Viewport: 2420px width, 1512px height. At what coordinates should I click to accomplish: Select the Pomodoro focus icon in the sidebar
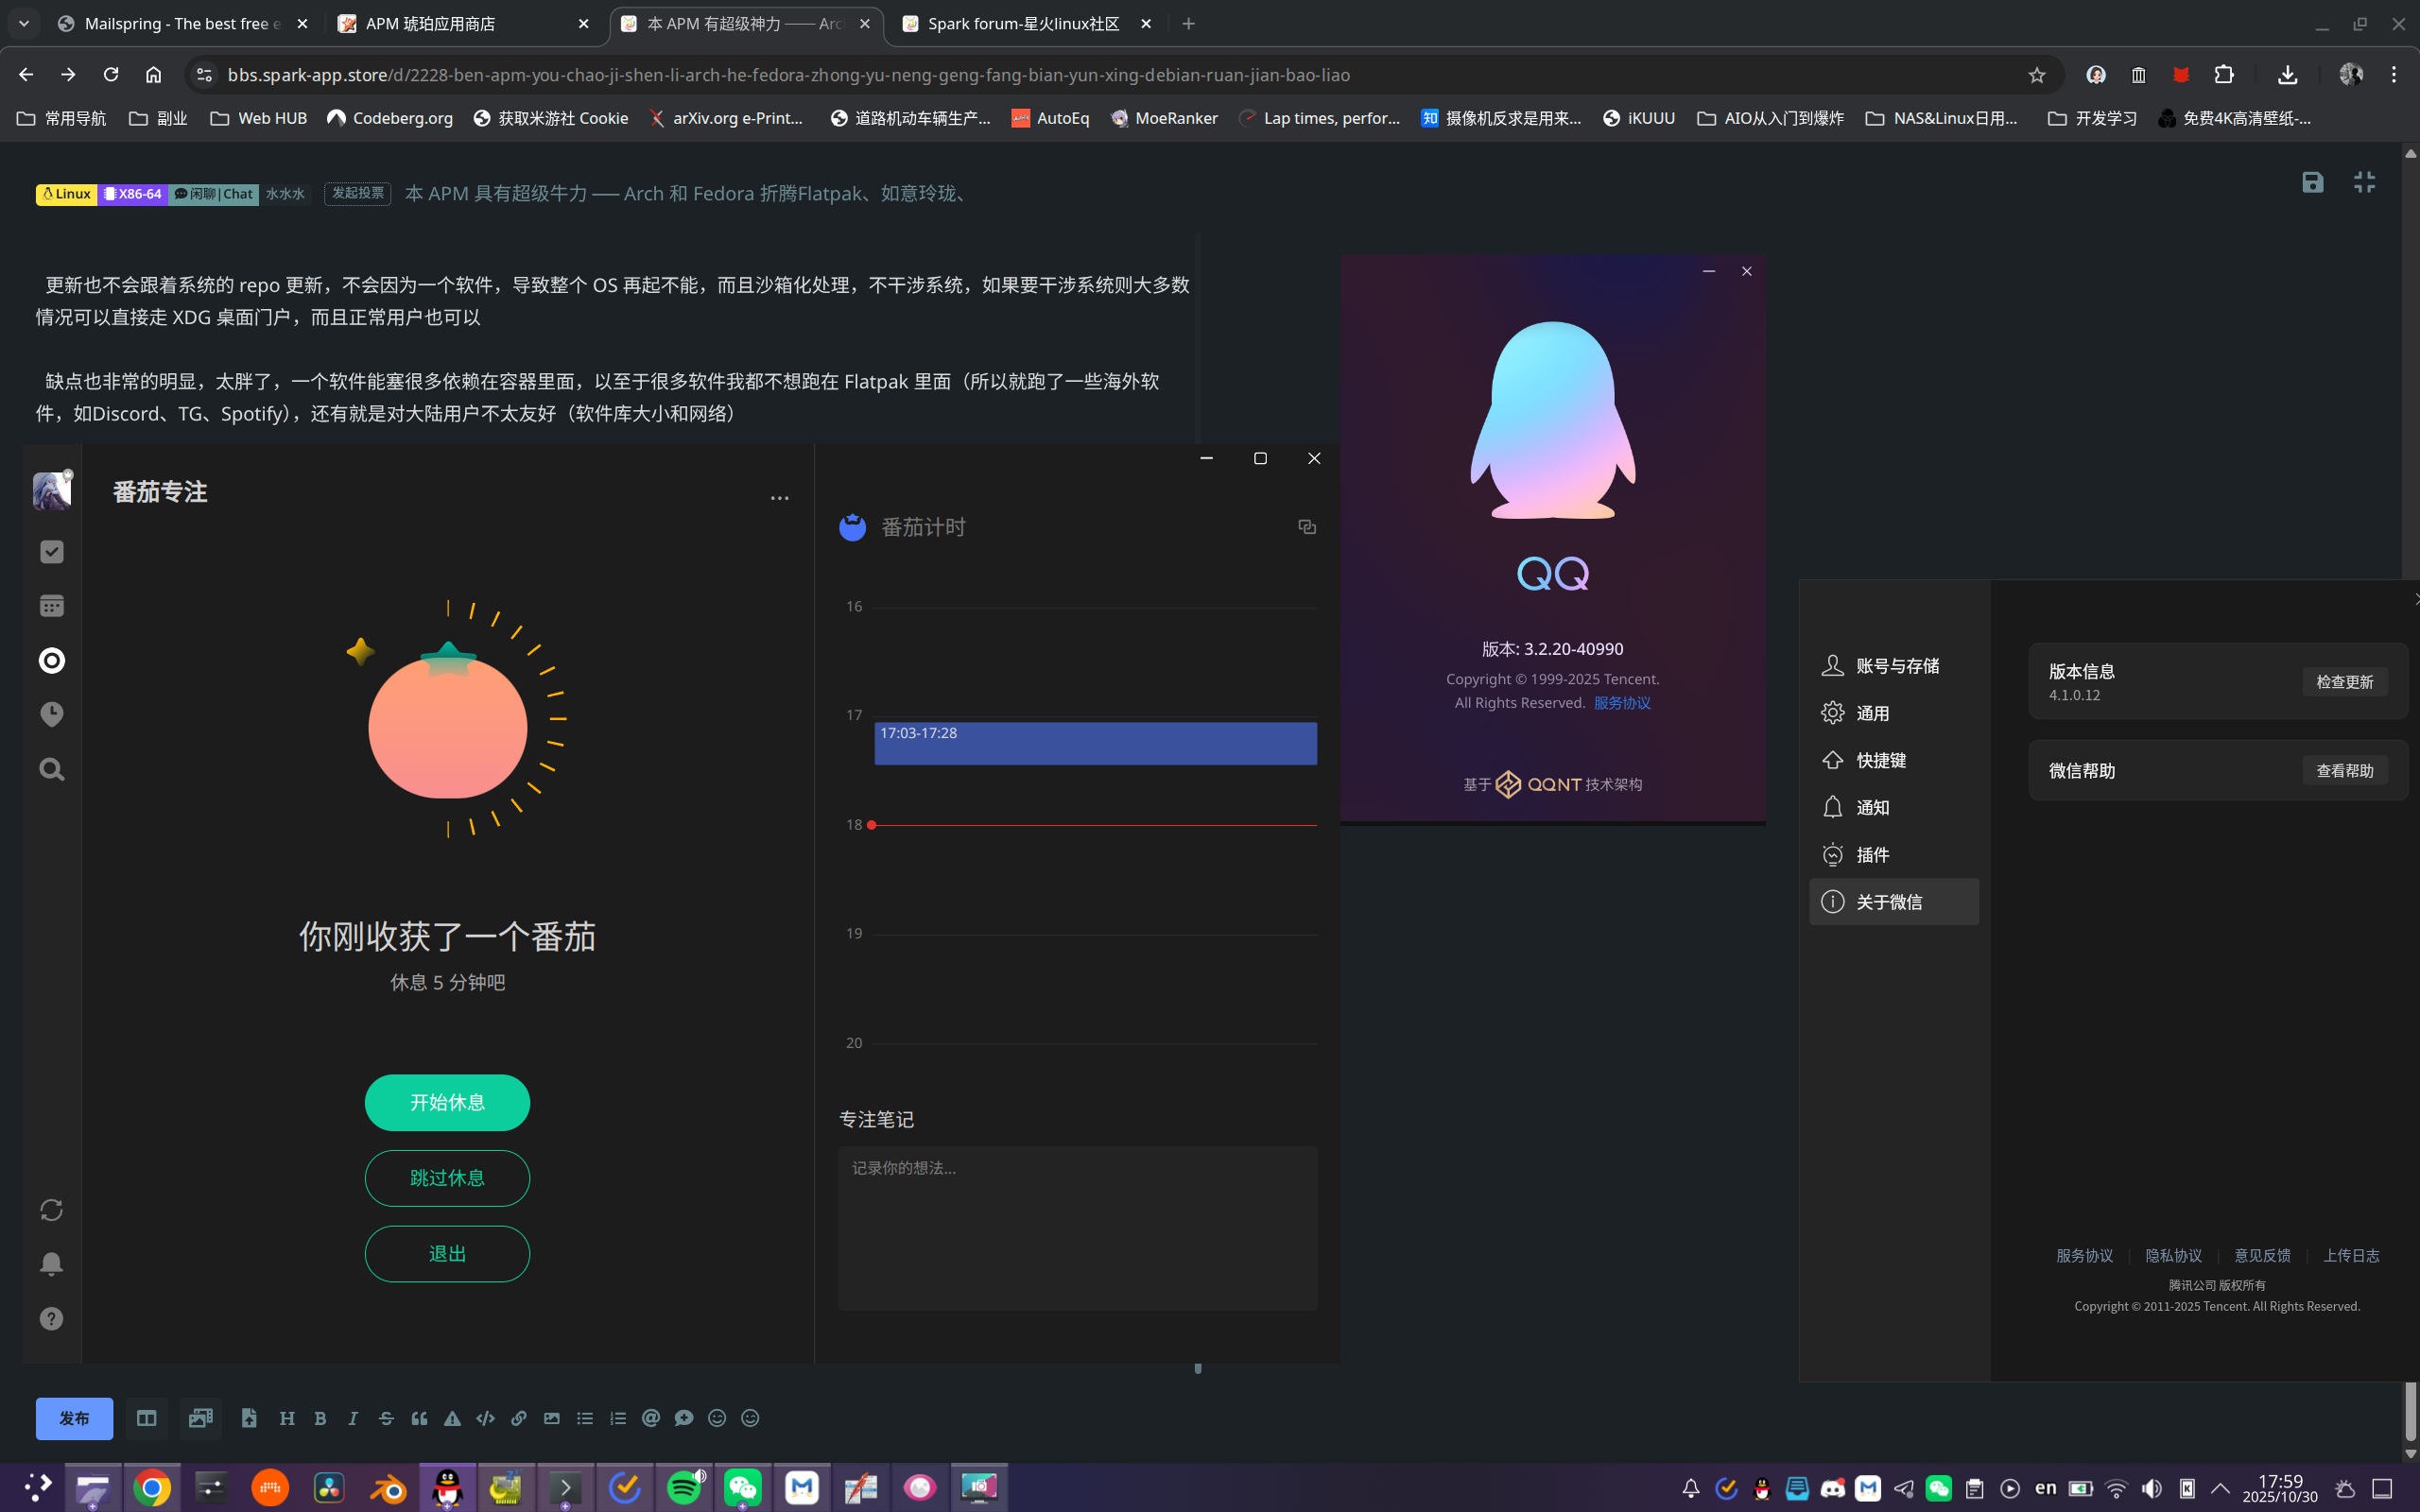pyautogui.click(x=50, y=660)
